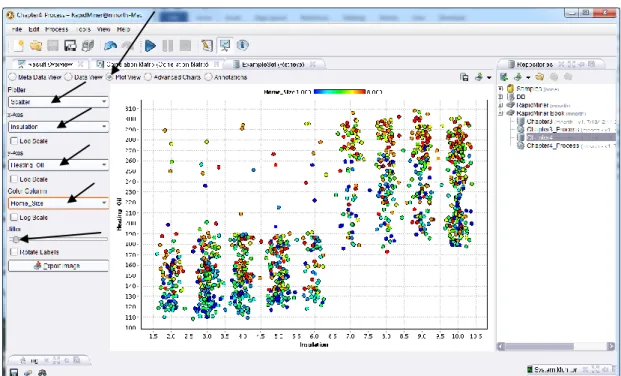
Task: Select the Annotations radio button
Action: tap(208, 77)
